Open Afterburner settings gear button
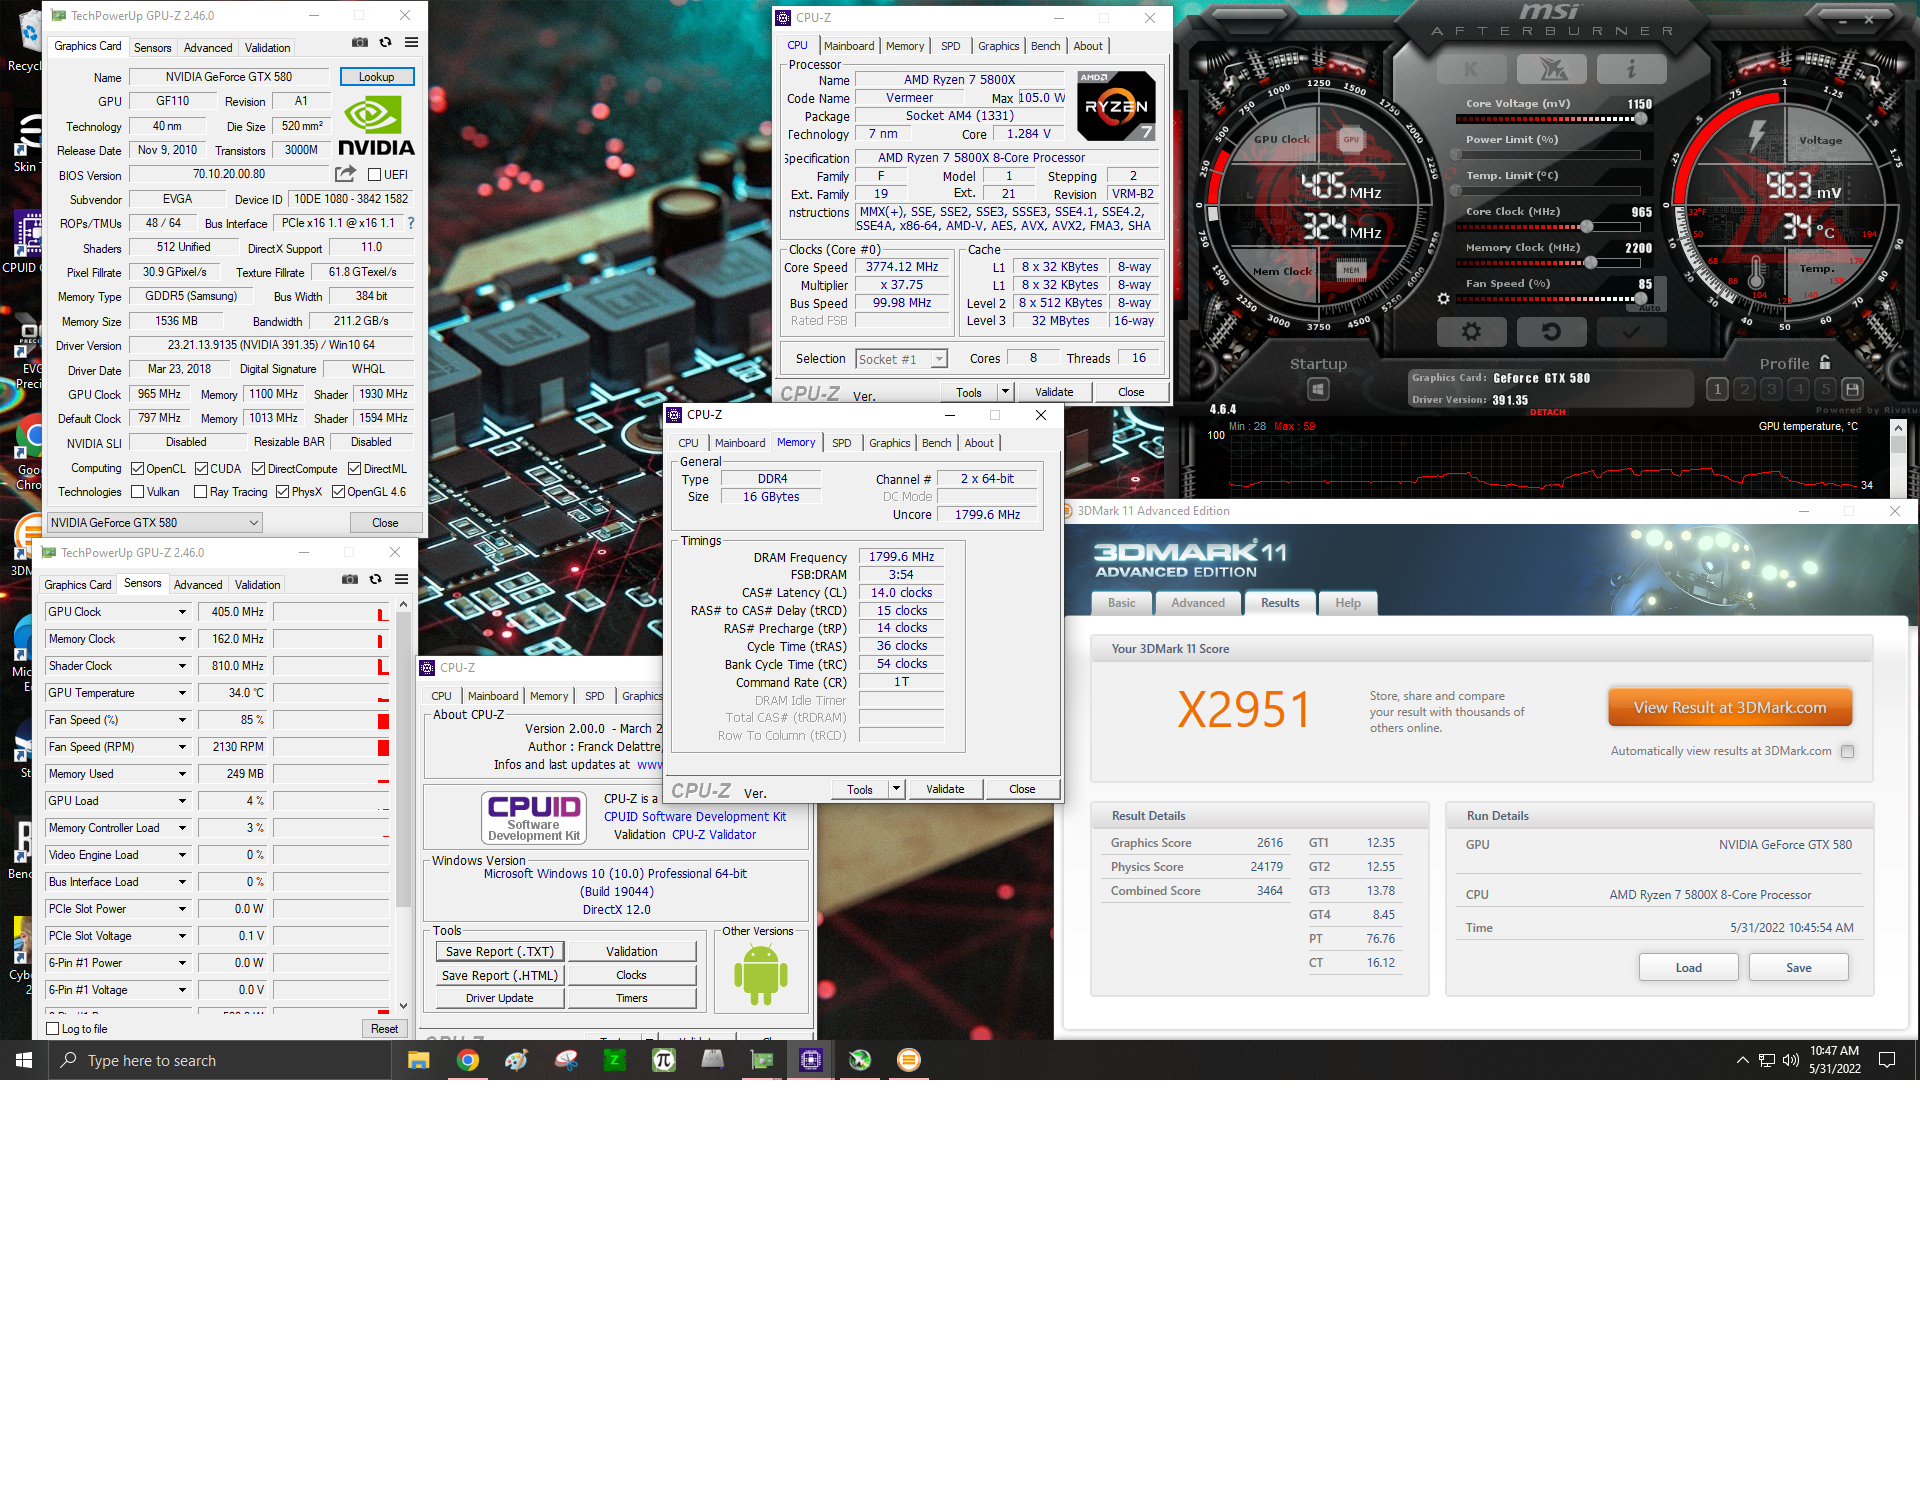1920x1512 pixels. tap(1471, 331)
